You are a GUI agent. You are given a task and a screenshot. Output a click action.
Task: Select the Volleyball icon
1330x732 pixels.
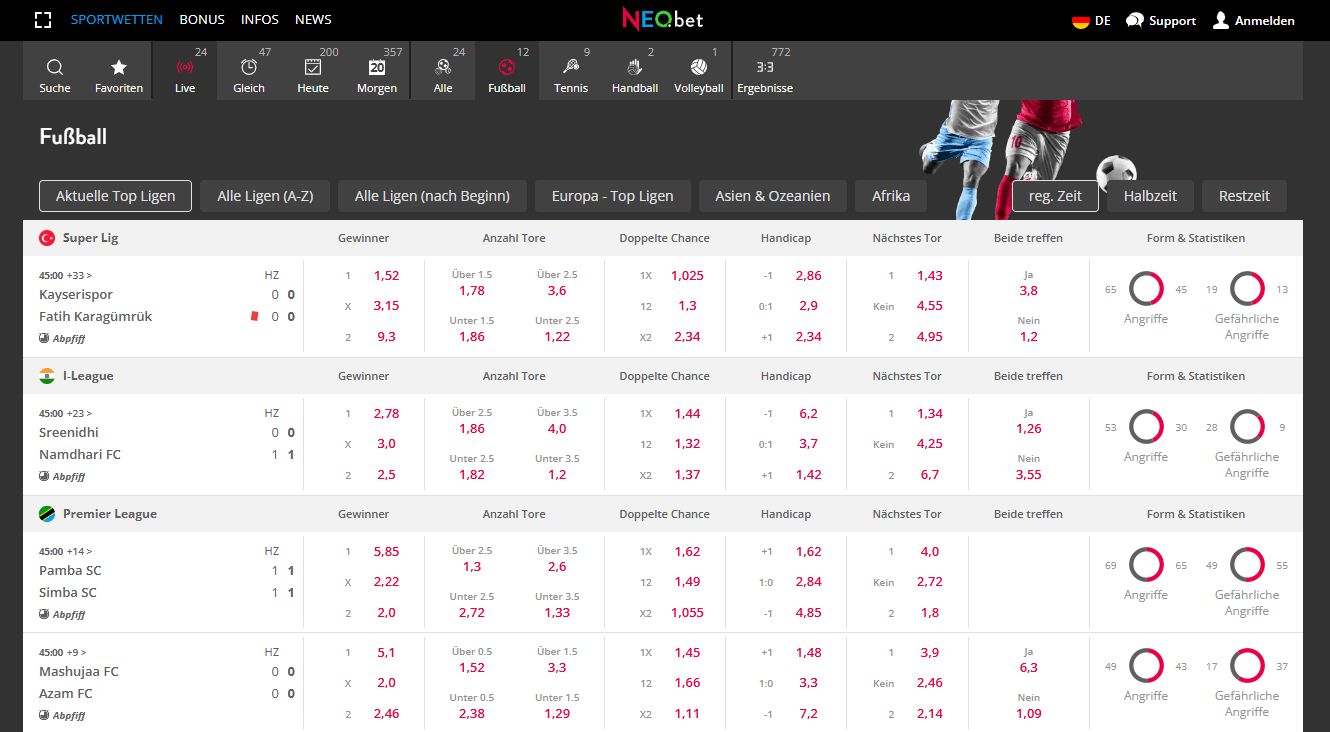point(698,67)
